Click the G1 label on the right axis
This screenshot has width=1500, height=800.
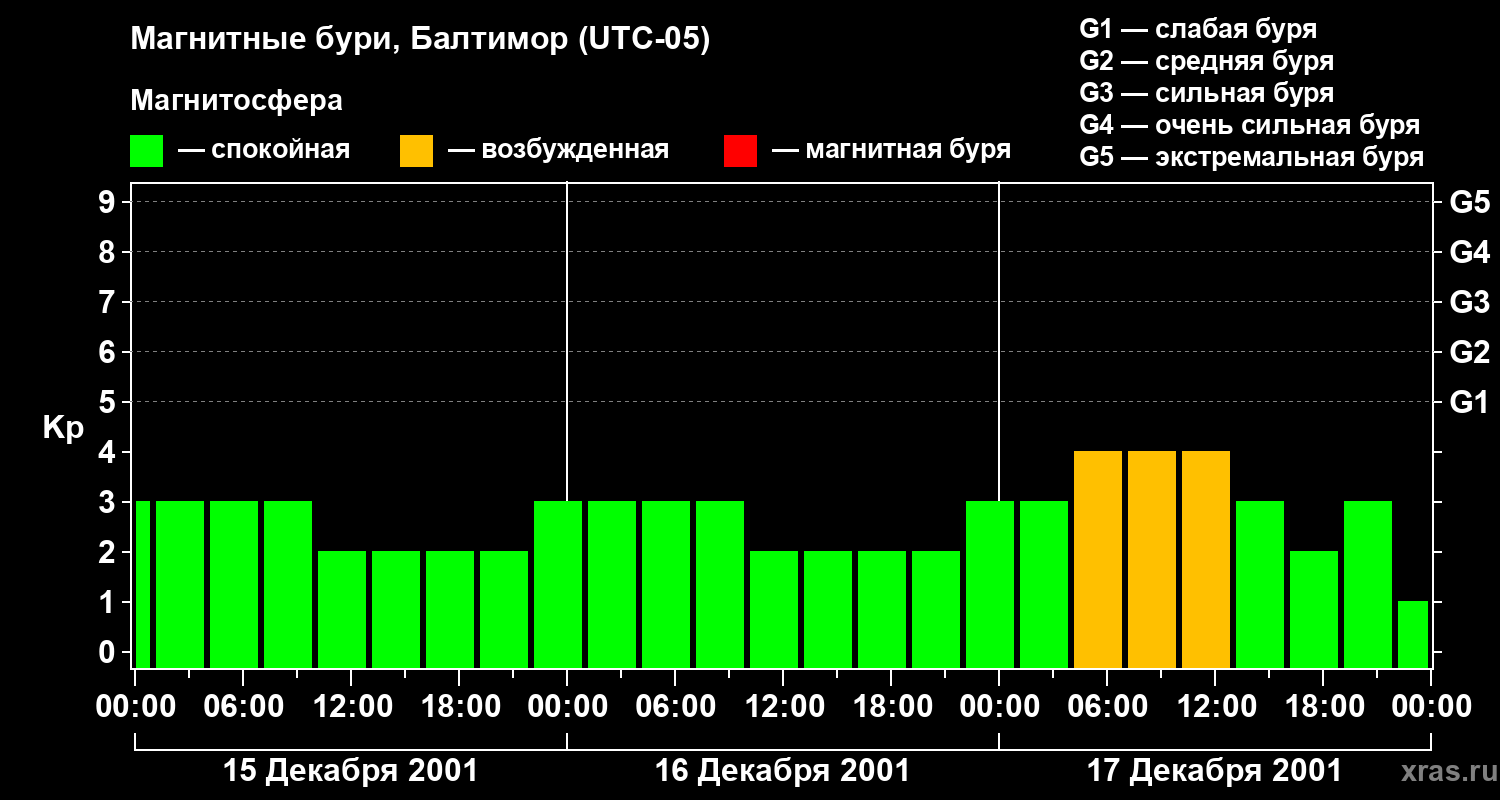point(1469,403)
